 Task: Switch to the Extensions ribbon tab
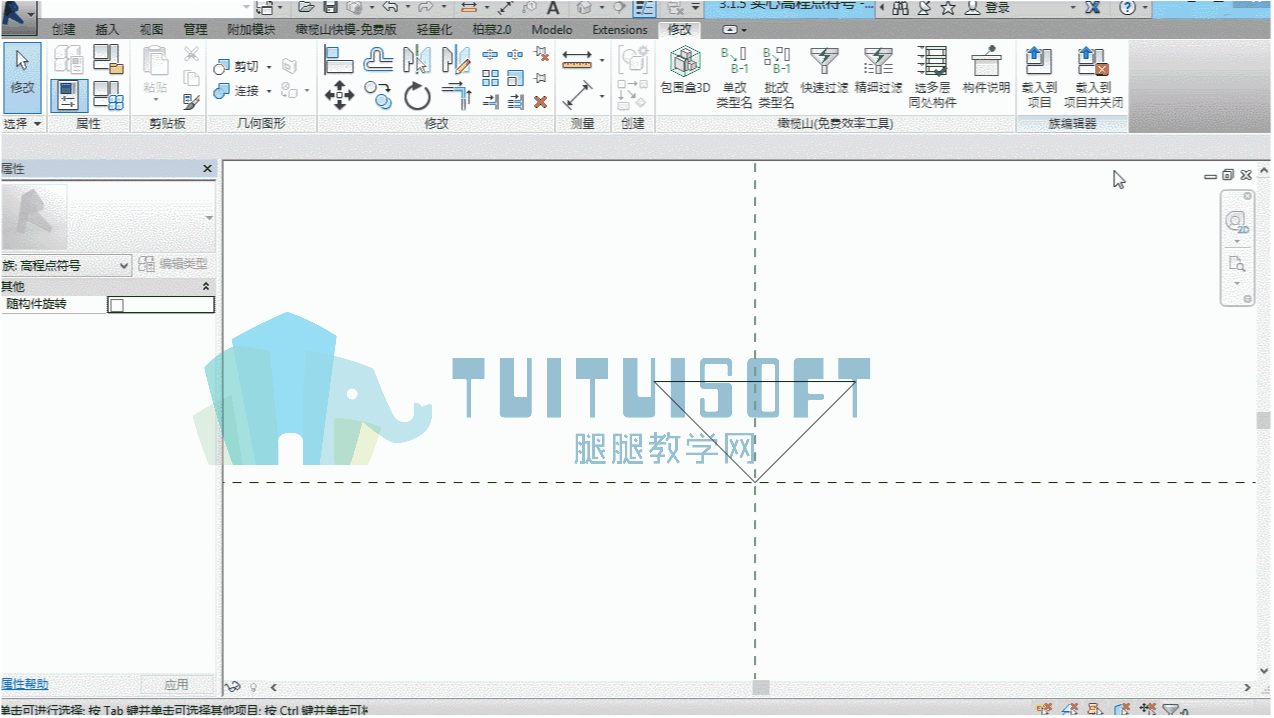(620, 30)
